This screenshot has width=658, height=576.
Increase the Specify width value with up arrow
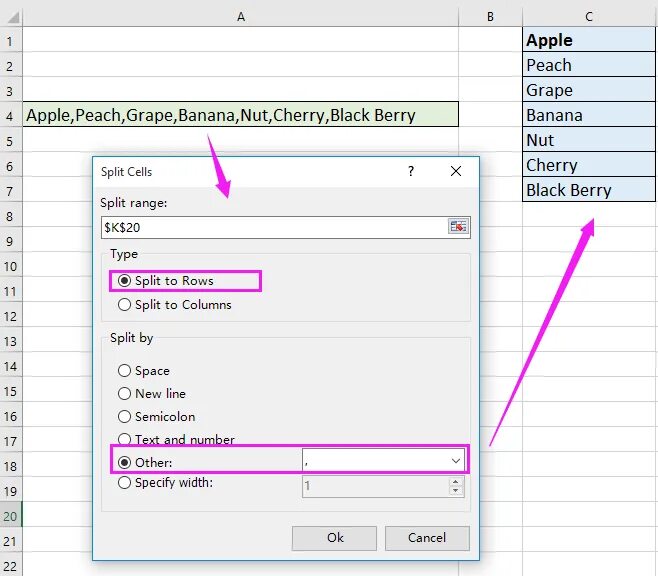tap(456, 481)
